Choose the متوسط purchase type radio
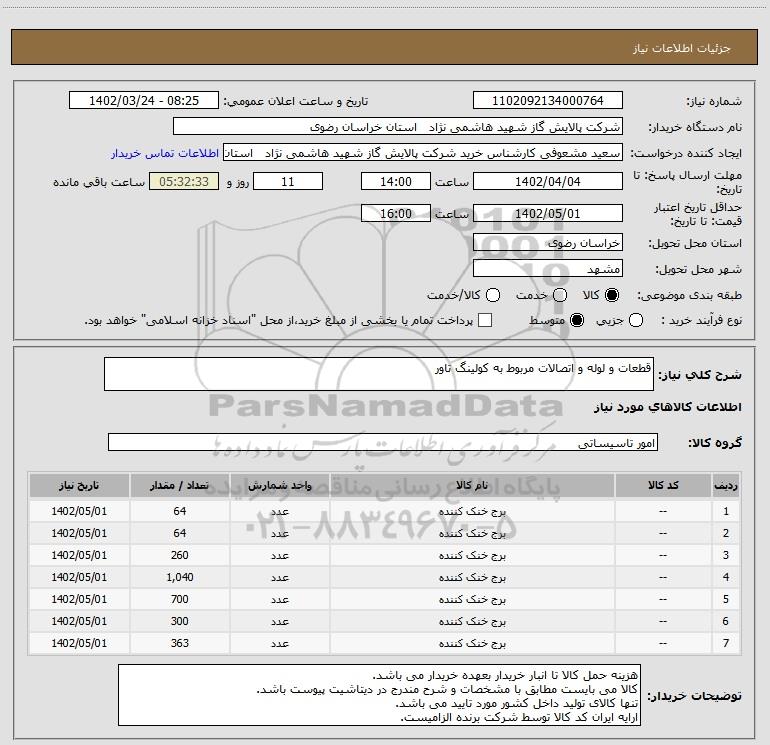Screen dimensions: 770x745 tap(577, 321)
